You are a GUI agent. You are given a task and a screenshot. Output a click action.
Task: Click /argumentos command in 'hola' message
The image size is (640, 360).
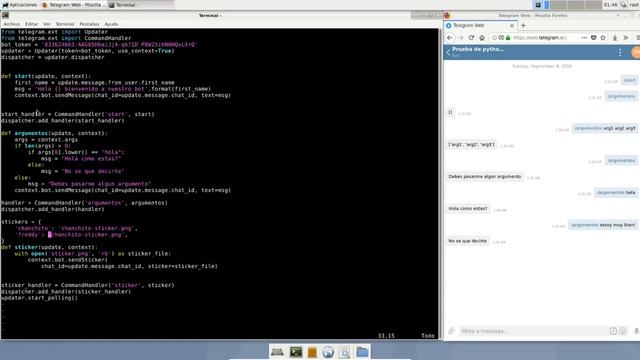pyautogui.click(x=611, y=192)
